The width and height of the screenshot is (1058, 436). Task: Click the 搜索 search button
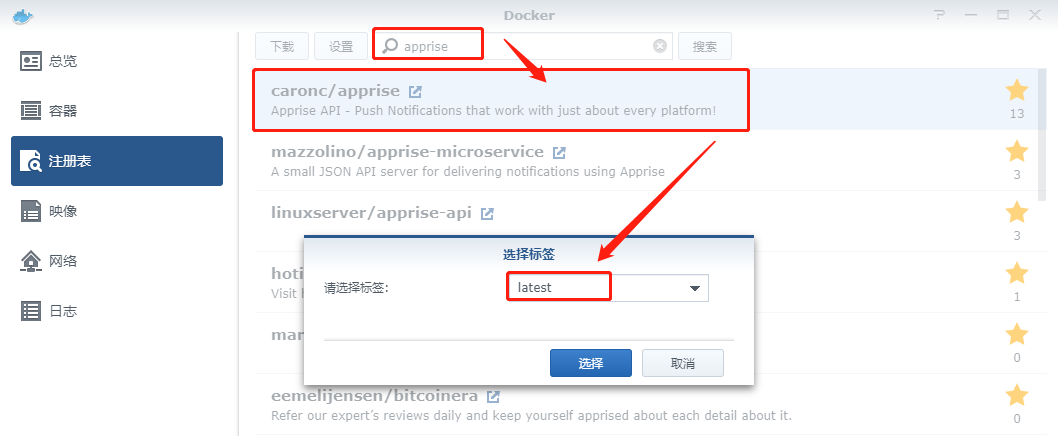704,46
